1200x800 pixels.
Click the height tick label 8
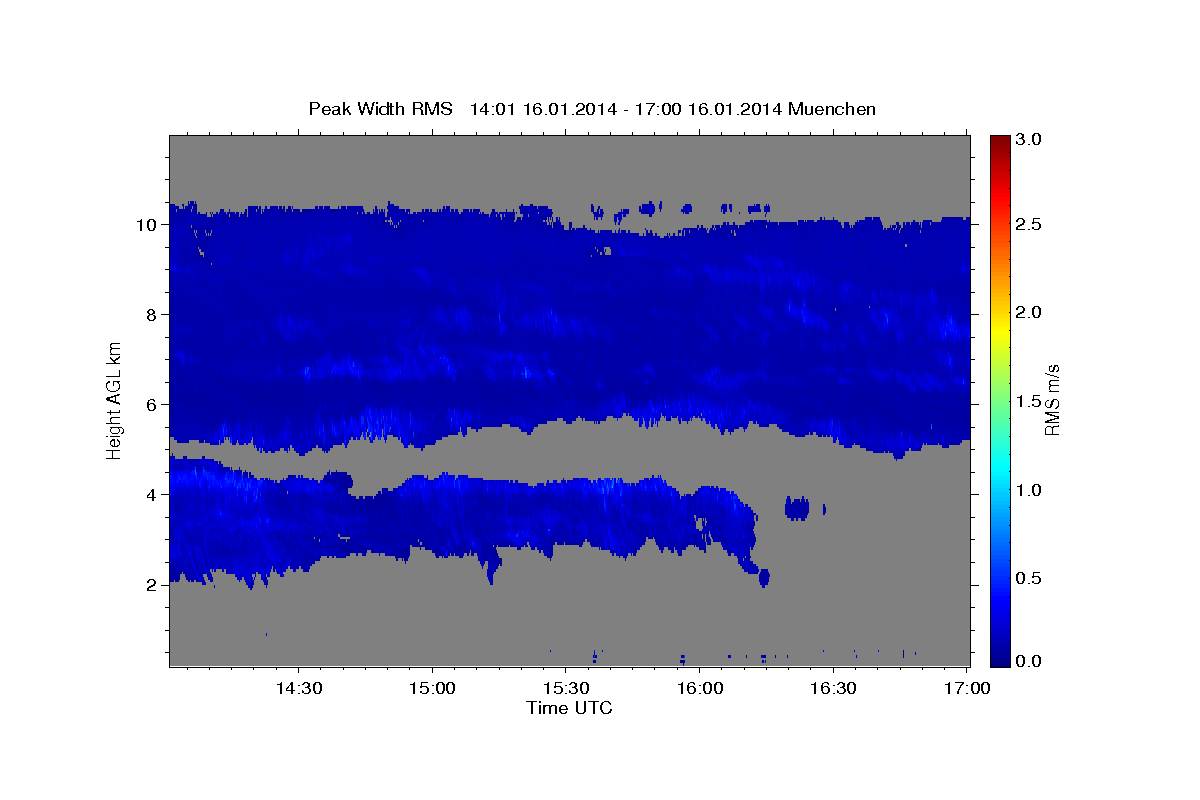coord(154,314)
